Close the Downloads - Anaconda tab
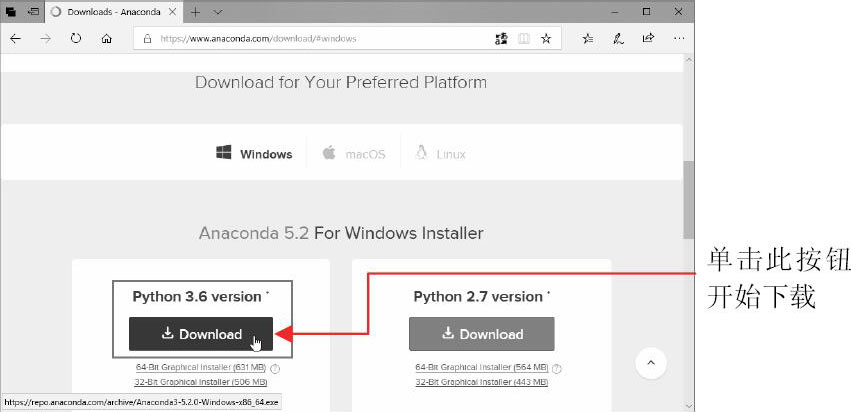This screenshot has height=412, width=851. [x=172, y=12]
